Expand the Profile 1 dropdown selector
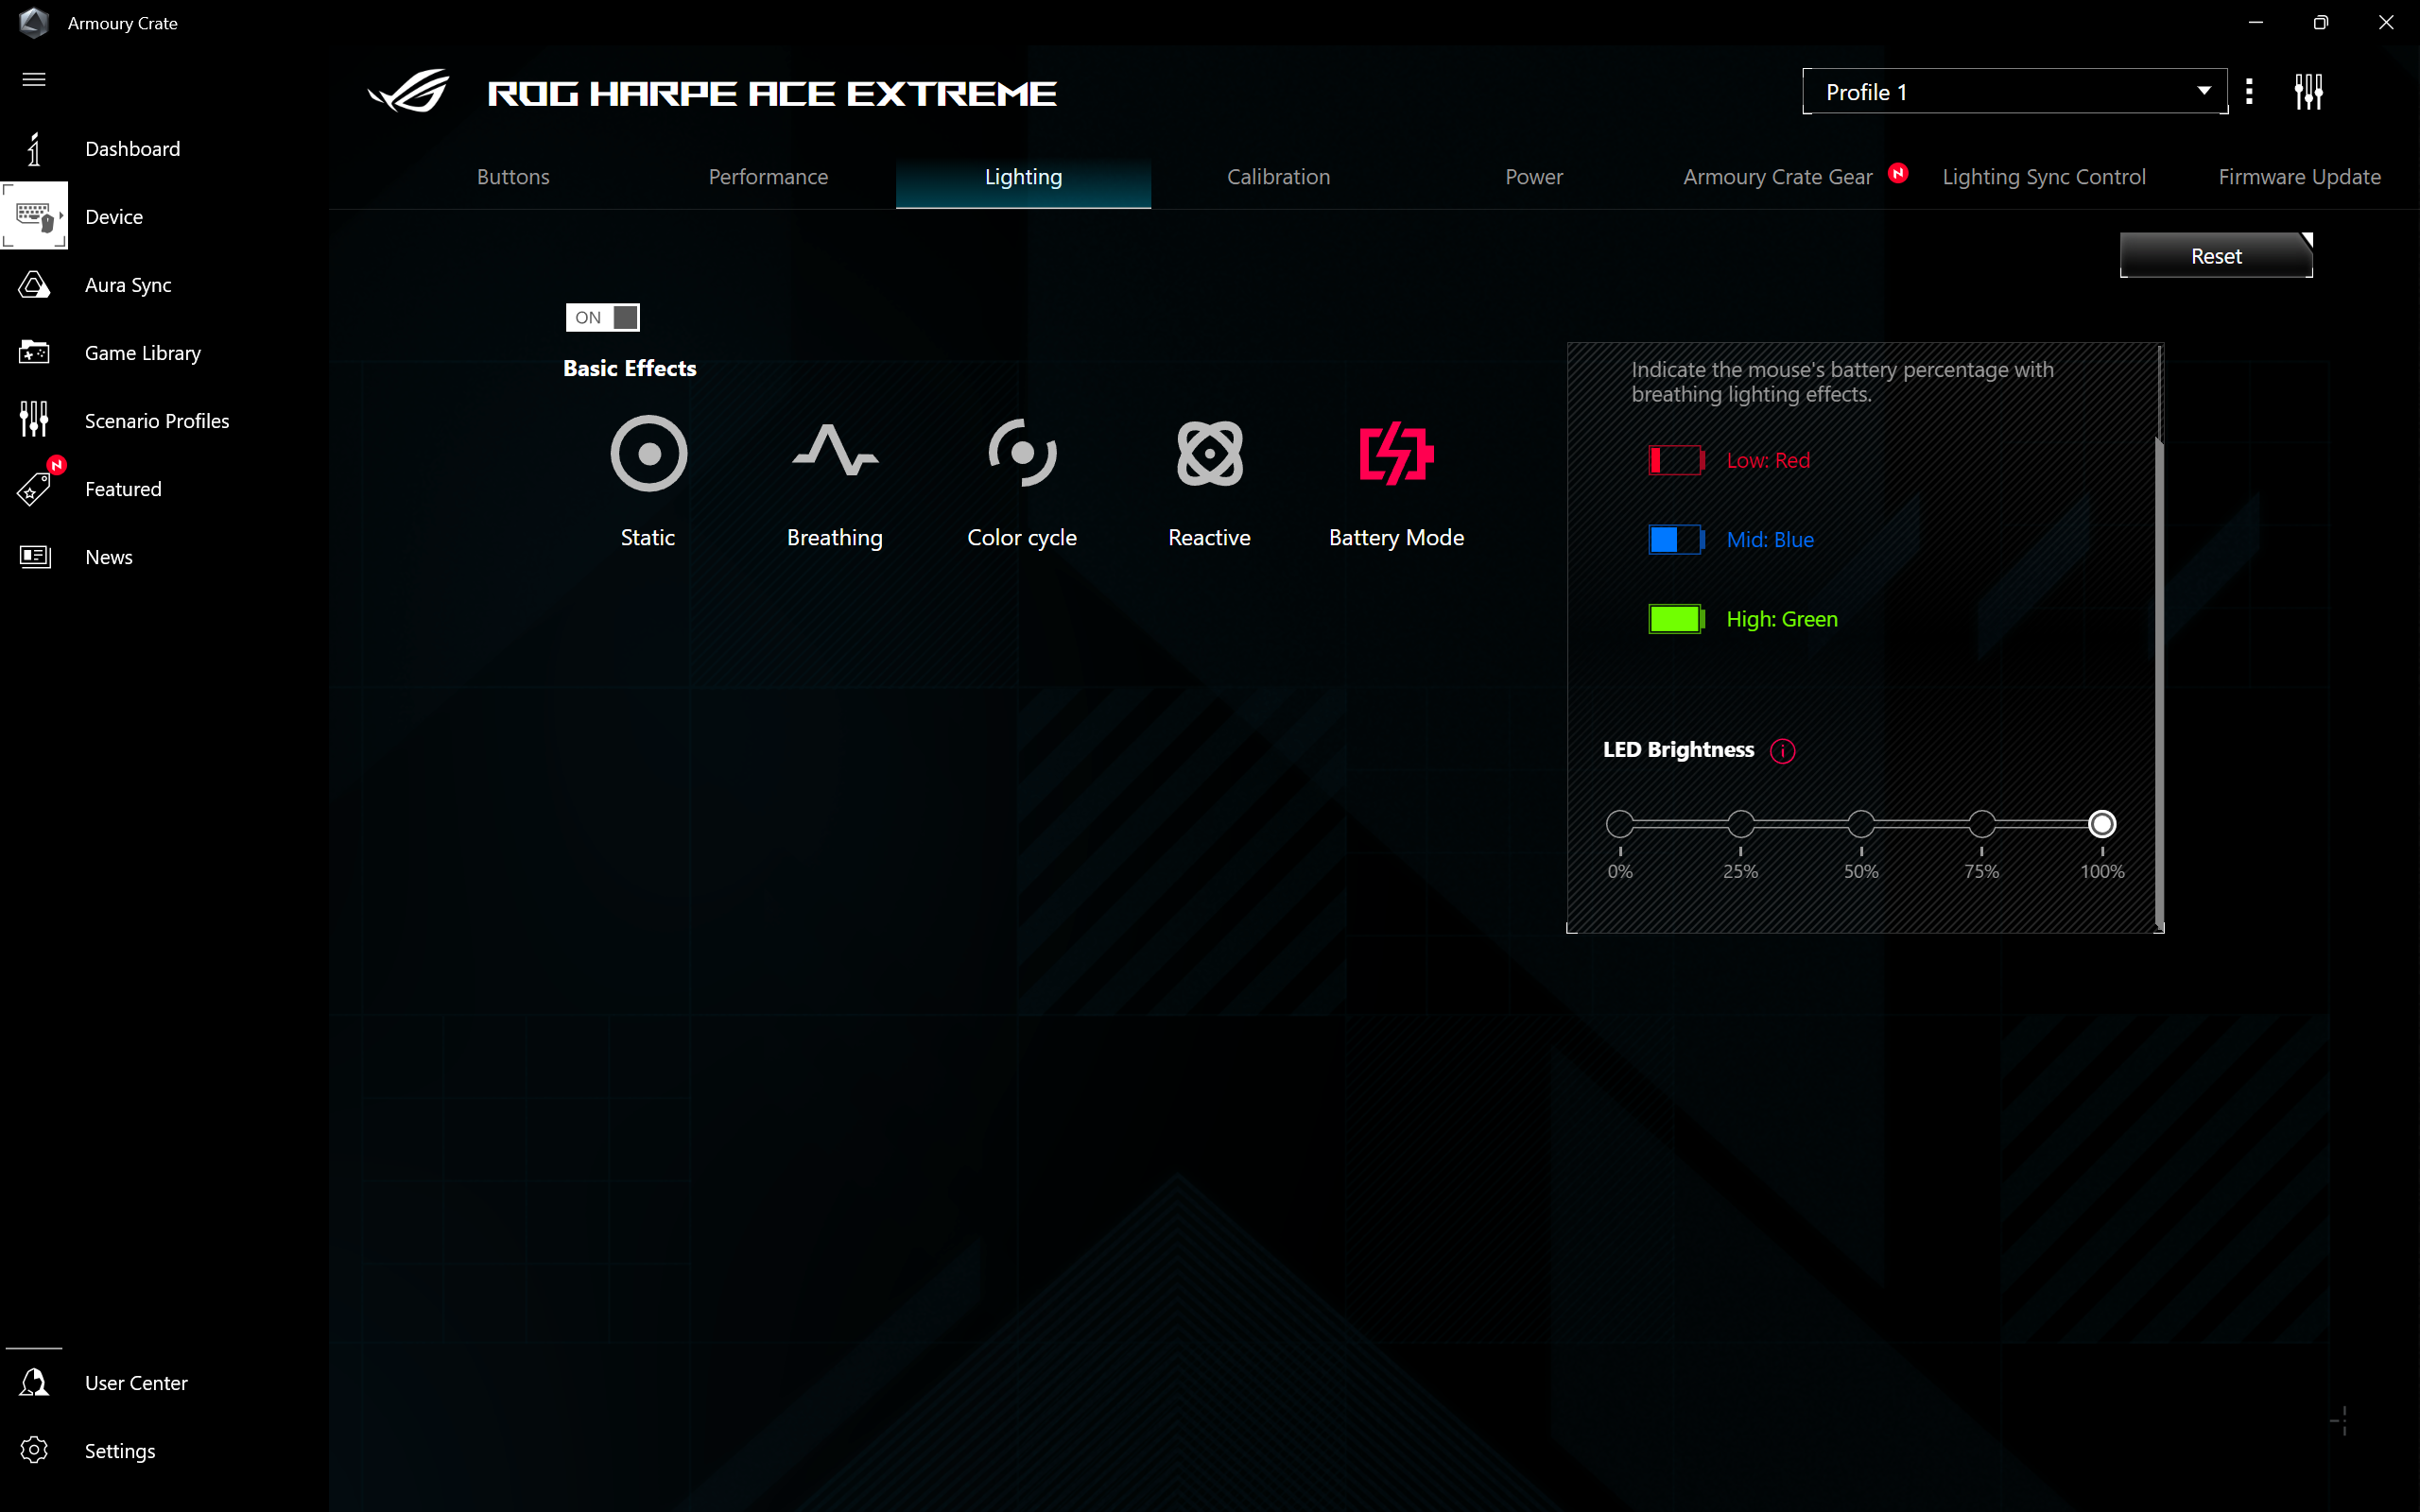The image size is (2420, 1512). [x=2204, y=91]
